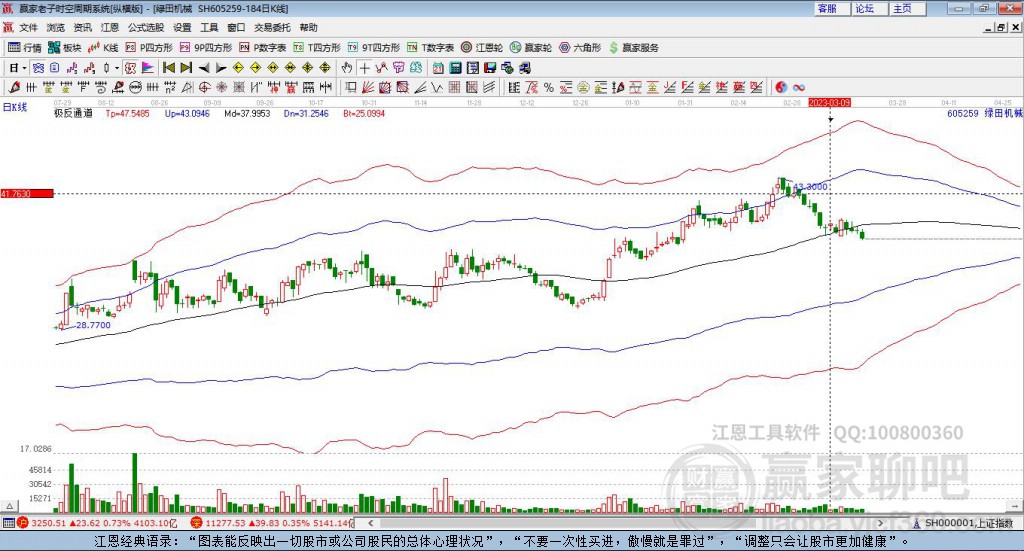The width and height of the screenshot is (1024, 551).
Task: Click the 28.7700 low price annotation
Action: pyautogui.click(x=93, y=325)
